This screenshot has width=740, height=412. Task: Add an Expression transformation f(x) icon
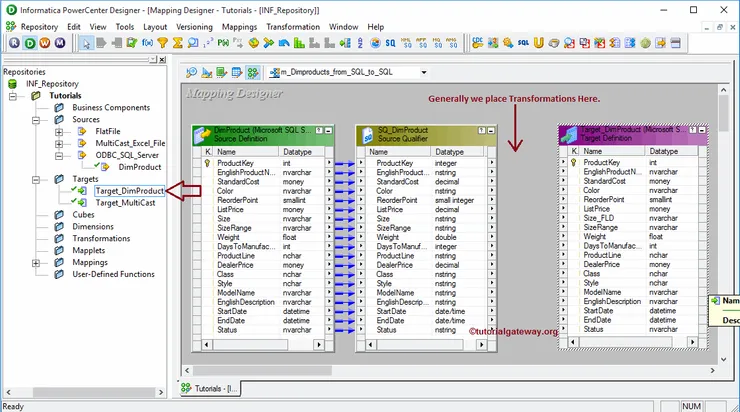point(147,43)
